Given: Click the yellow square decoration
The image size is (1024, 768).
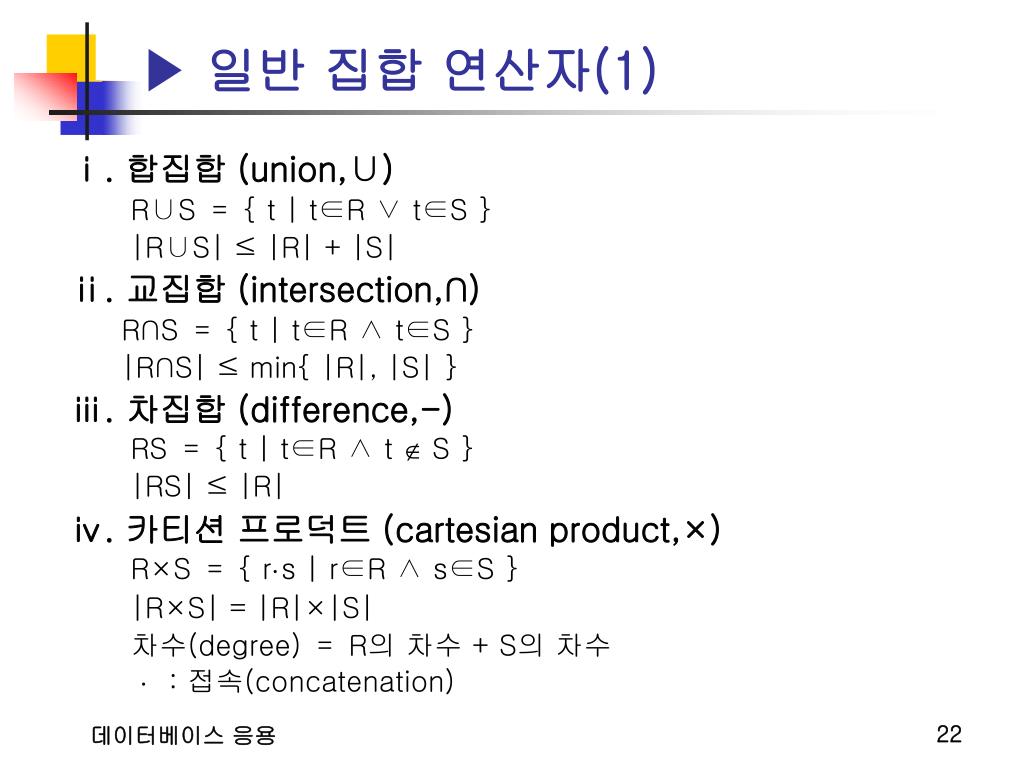Looking at the screenshot, I should pos(71,58).
